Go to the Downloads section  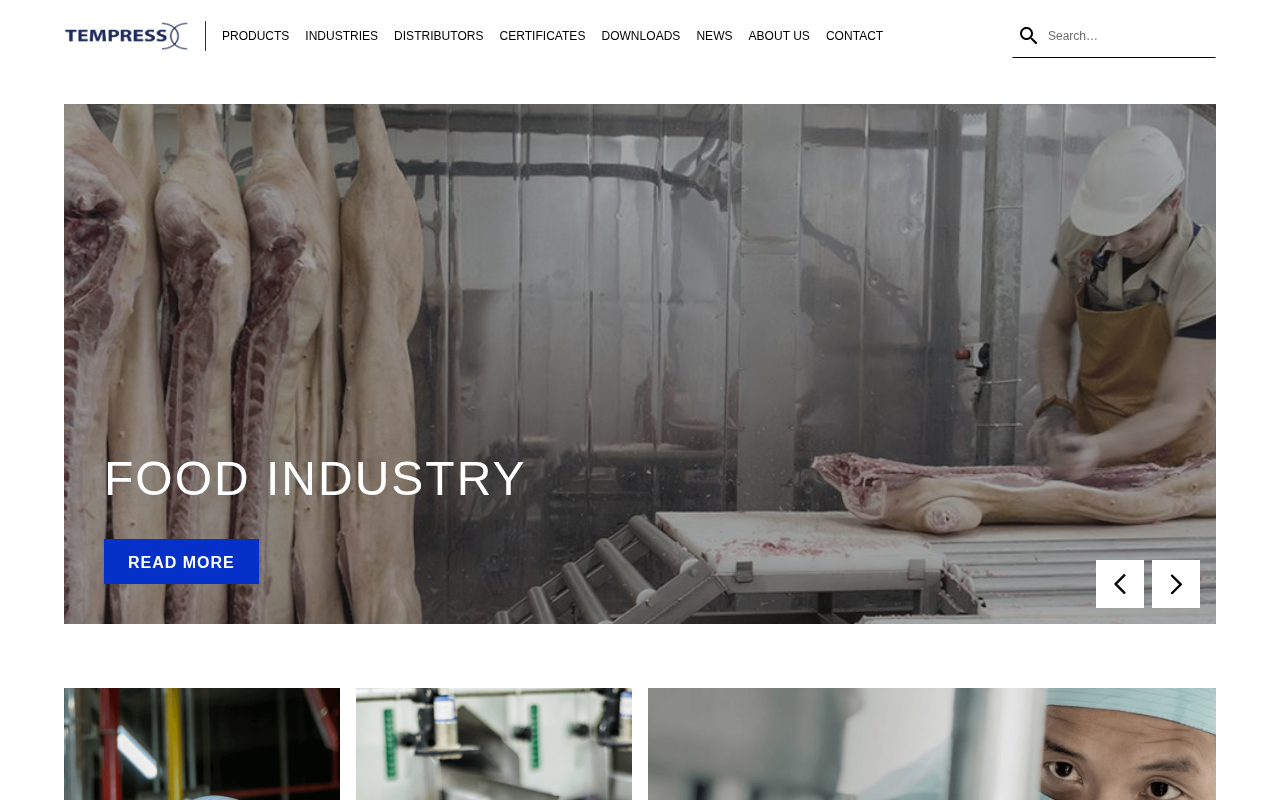(x=641, y=36)
